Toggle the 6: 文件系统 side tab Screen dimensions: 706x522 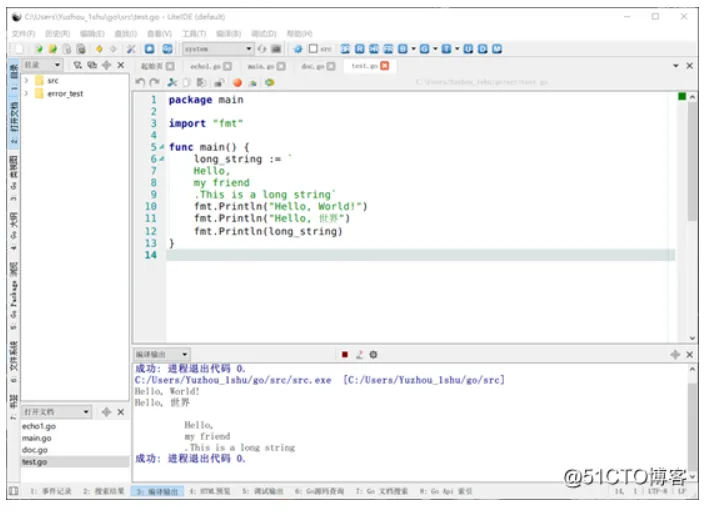click(x=14, y=362)
